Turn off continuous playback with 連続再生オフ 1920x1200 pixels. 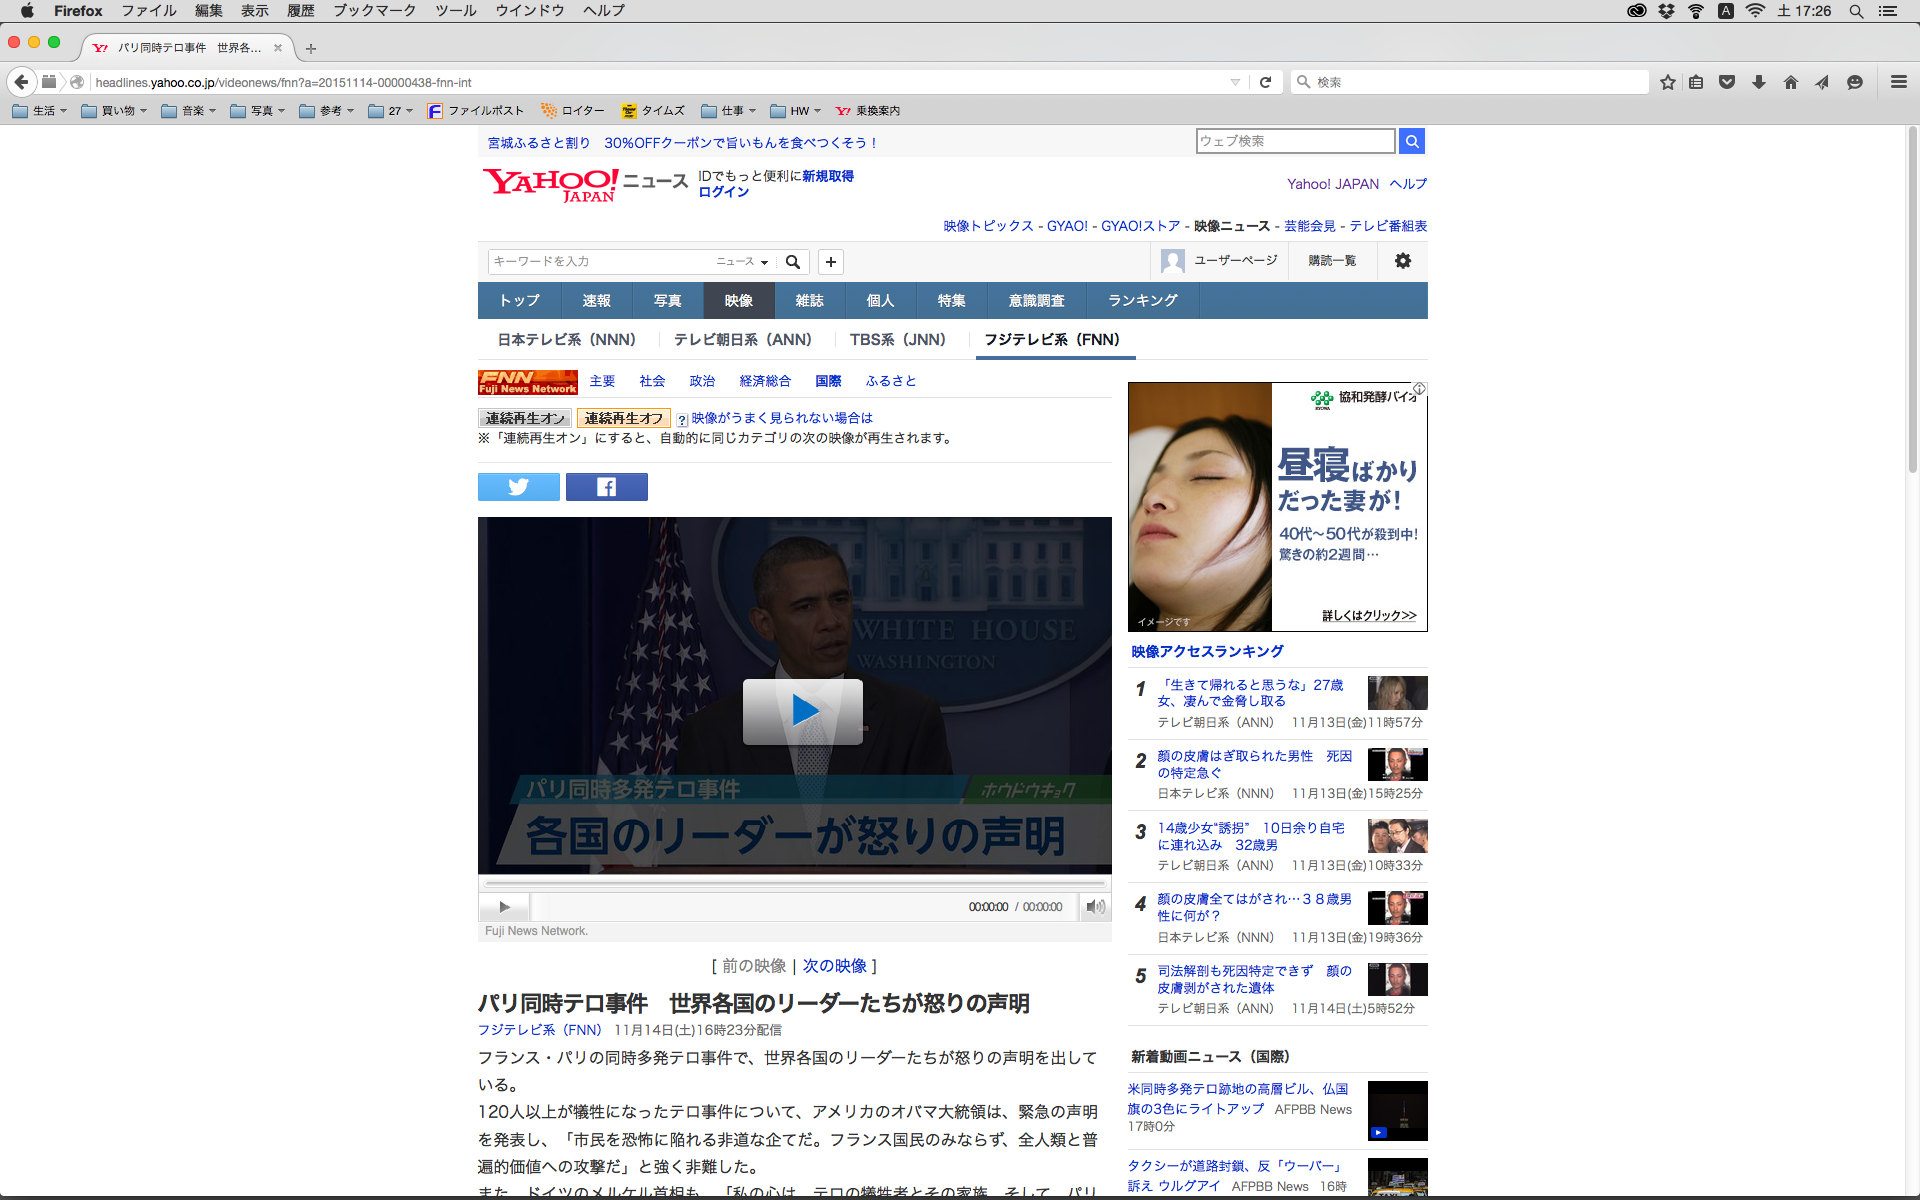(x=624, y=418)
